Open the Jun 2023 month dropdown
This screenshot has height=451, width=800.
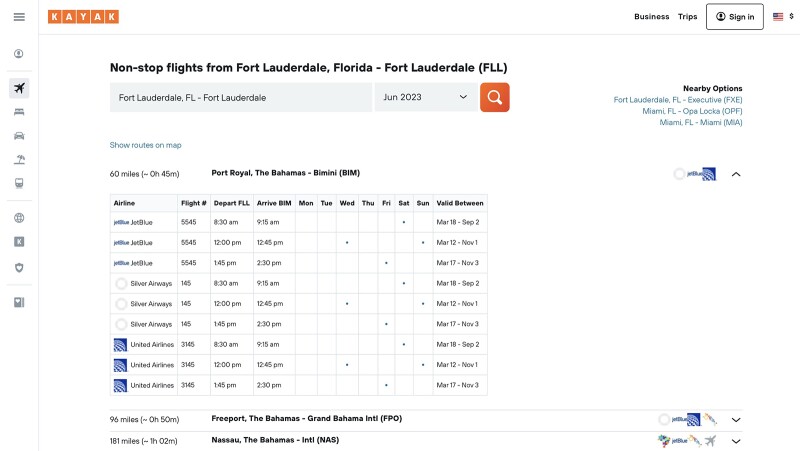(x=425, y=97)
